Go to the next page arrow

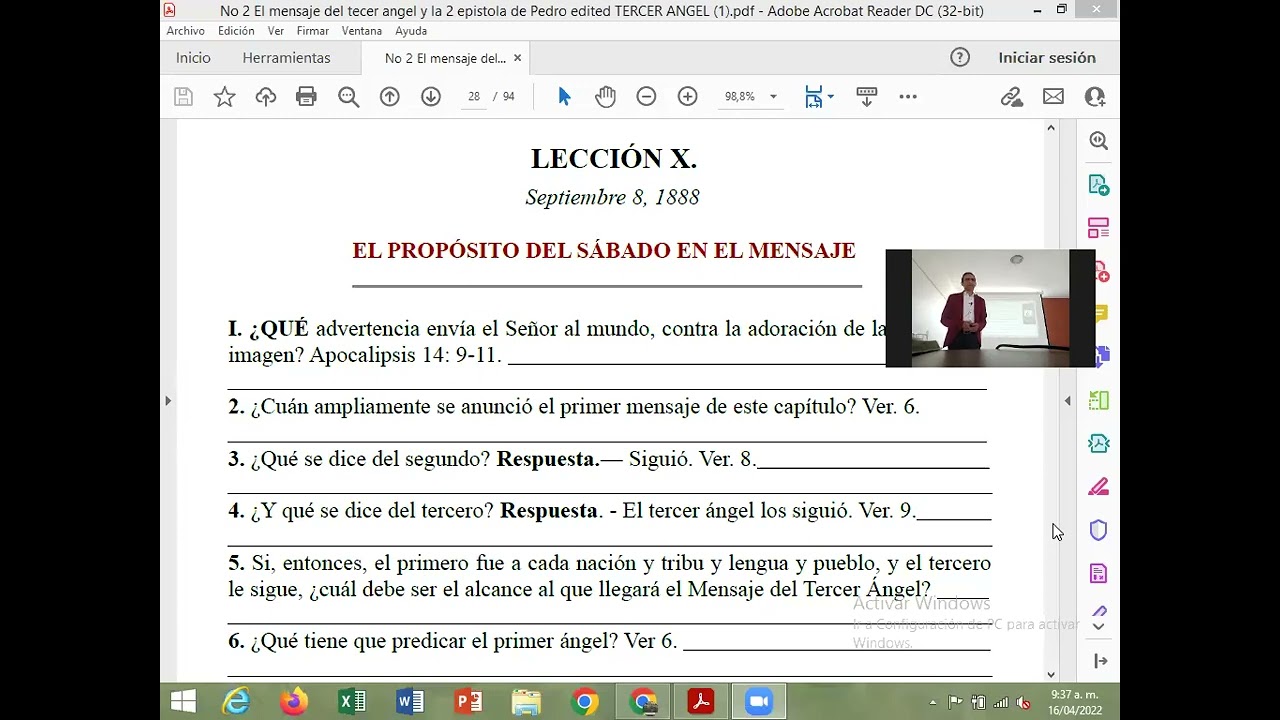click(x=430, y=97)
